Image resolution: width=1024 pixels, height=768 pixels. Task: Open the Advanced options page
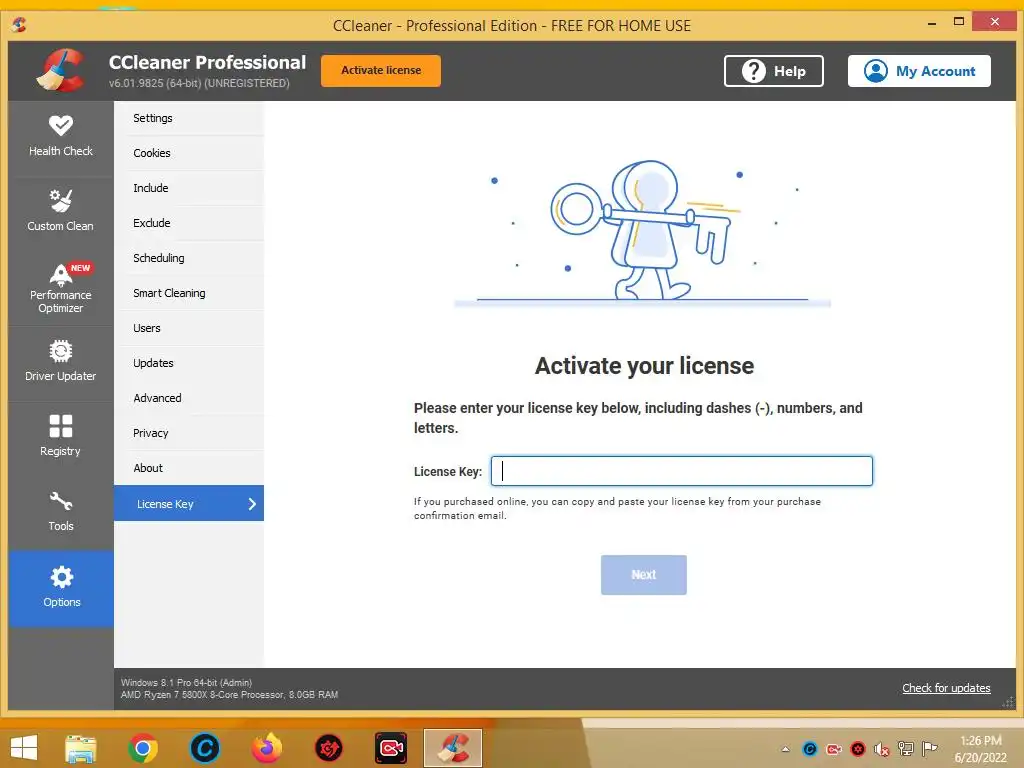(189, 398)
